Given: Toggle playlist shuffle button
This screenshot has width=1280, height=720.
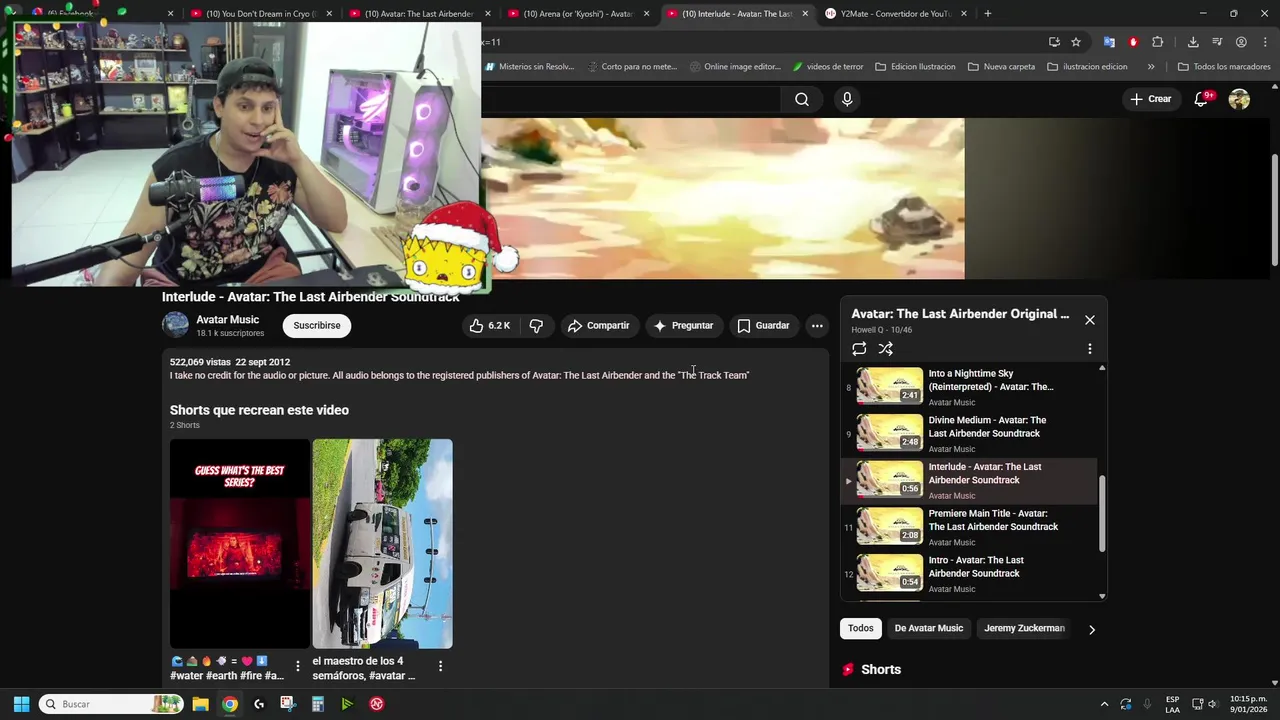Looking at the screenshot, I should (886, 349).
